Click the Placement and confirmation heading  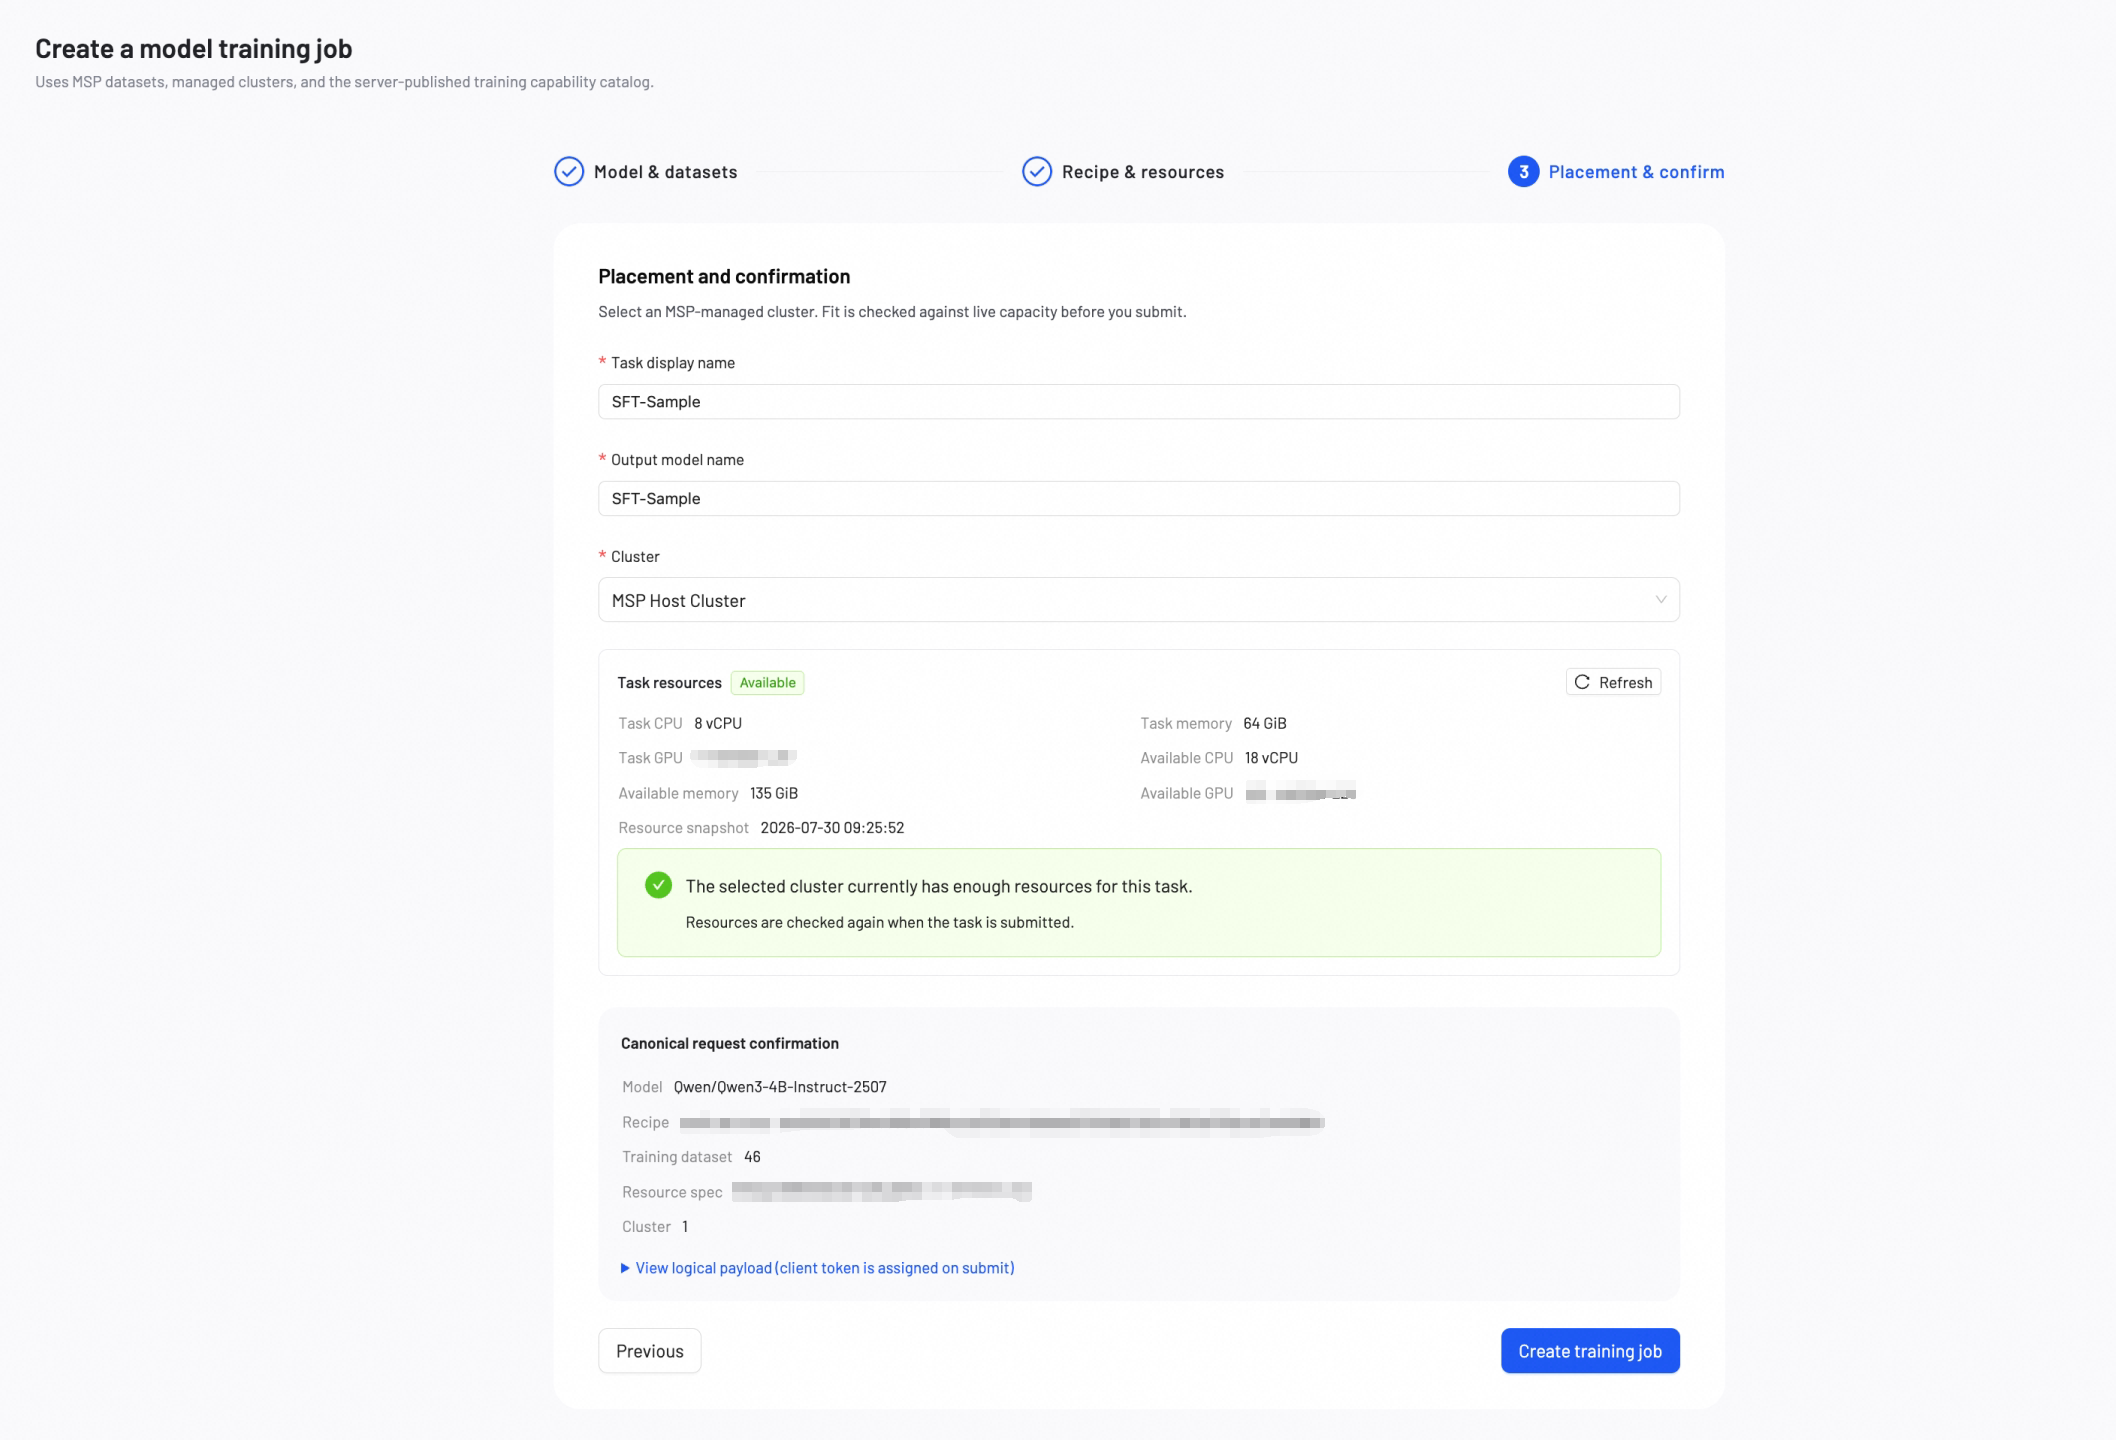point(724,276)
